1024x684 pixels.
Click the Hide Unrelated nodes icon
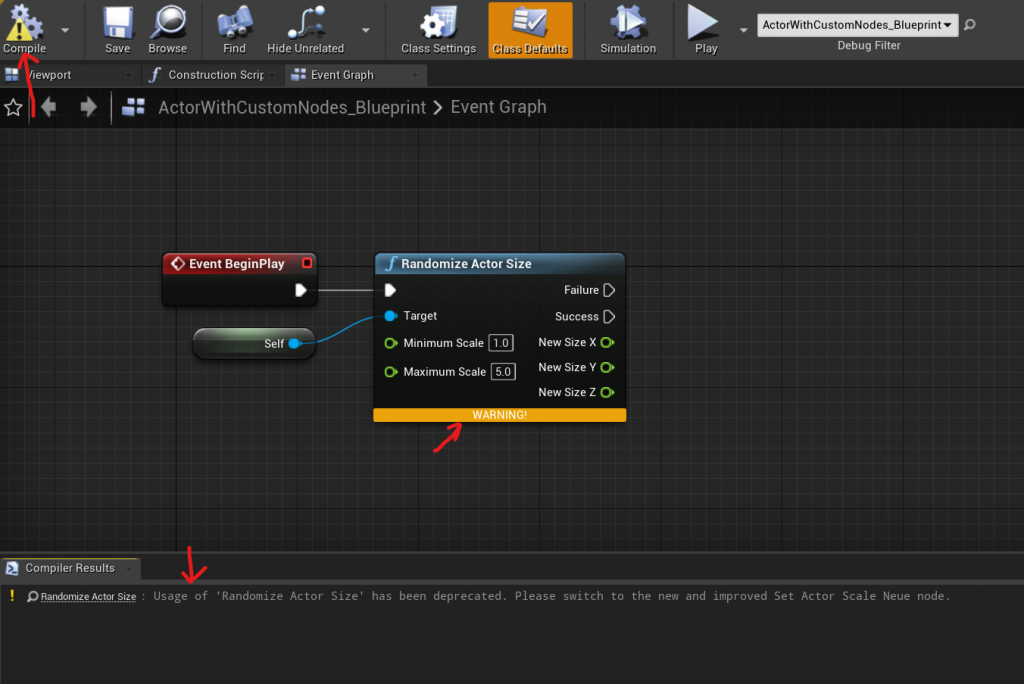pos(305,24)
